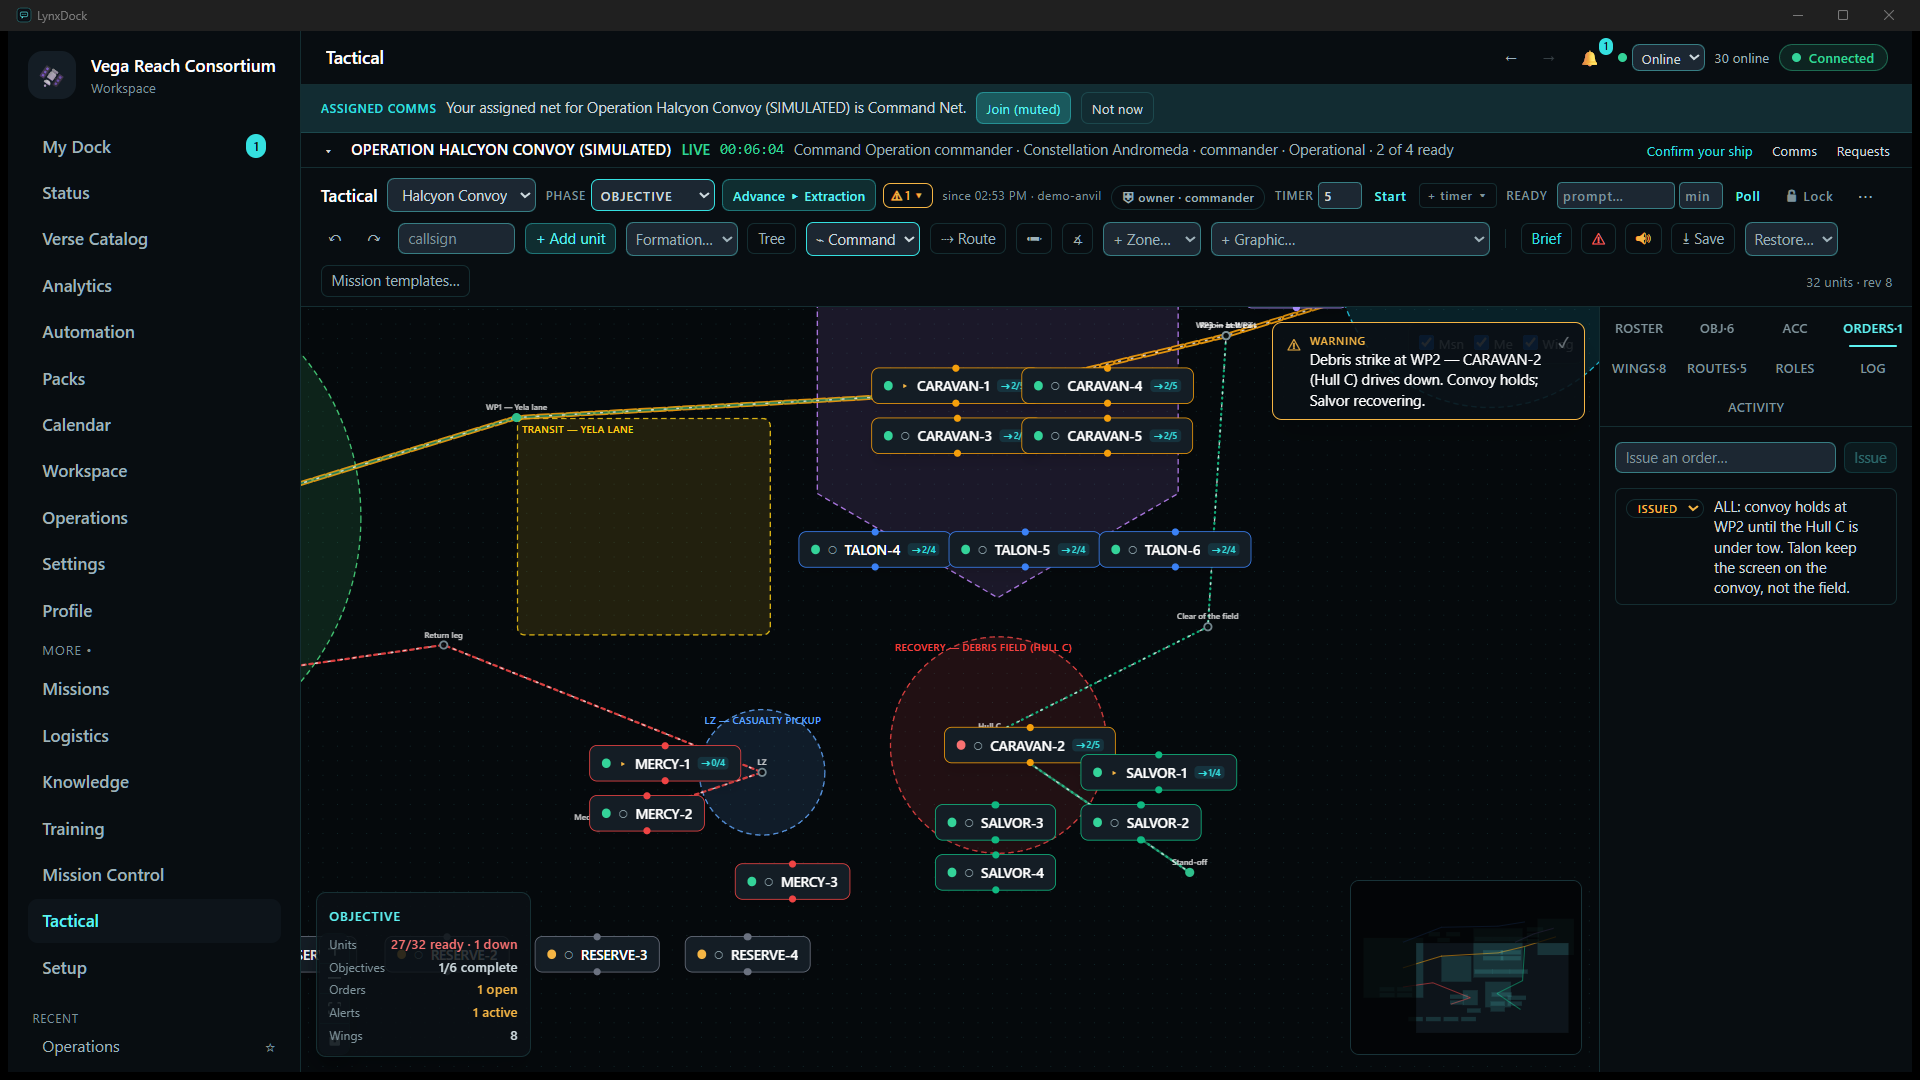Select the MERCY-1 unit marker

click(x=665, y=764)
